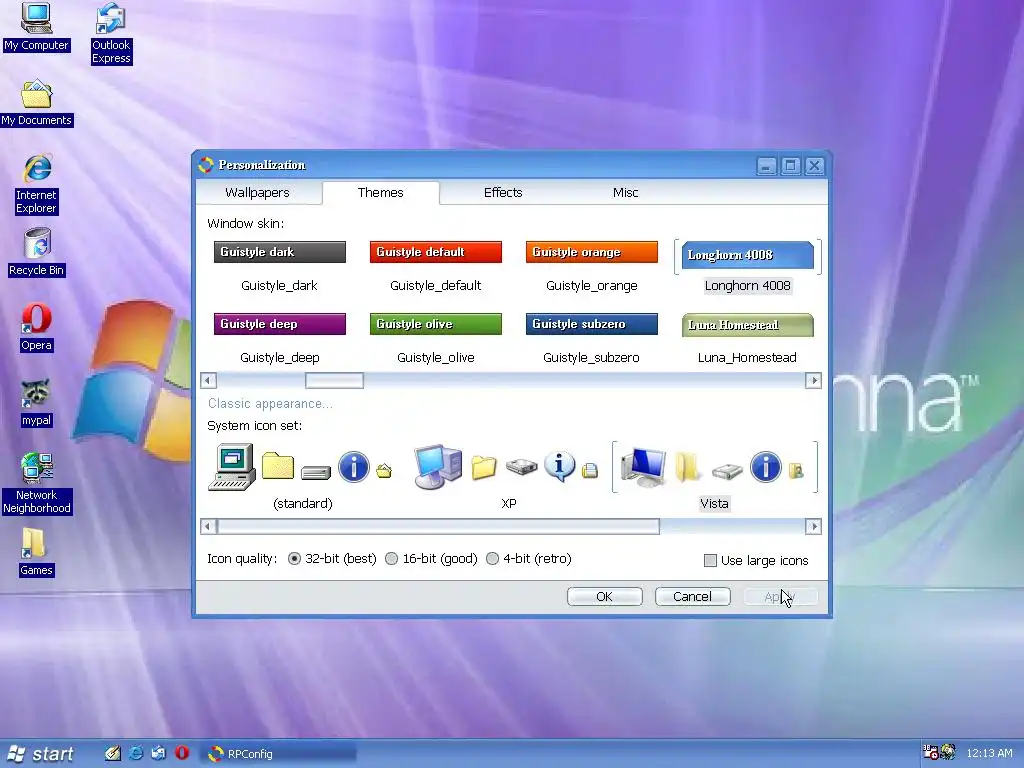Open Classic appearance link
This screenshot has width=1024, height=768.
(270, 404)
